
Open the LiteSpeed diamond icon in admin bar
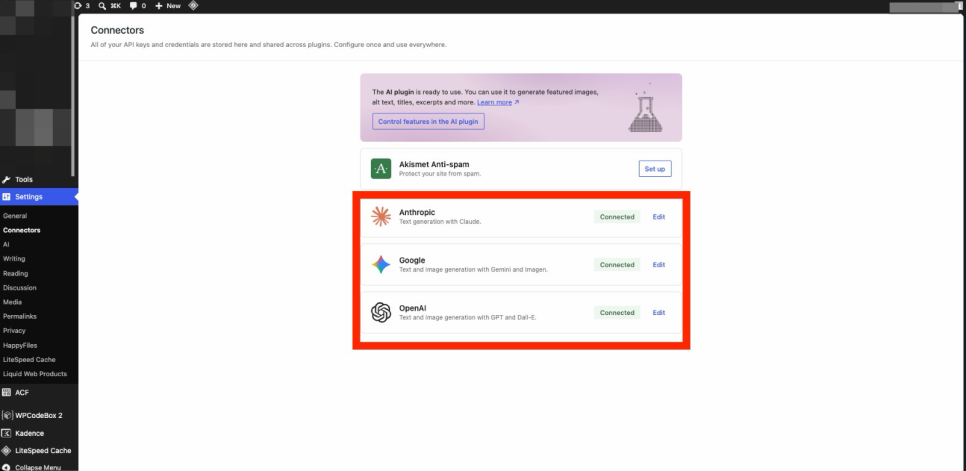click(x=193, y=6)
